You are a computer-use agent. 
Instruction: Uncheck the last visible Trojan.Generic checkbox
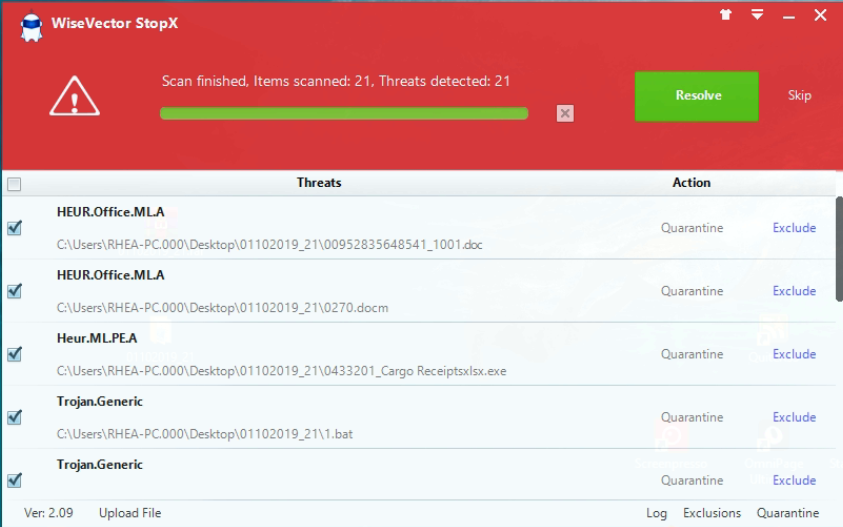pyautogui.click(x=15, y=480)
